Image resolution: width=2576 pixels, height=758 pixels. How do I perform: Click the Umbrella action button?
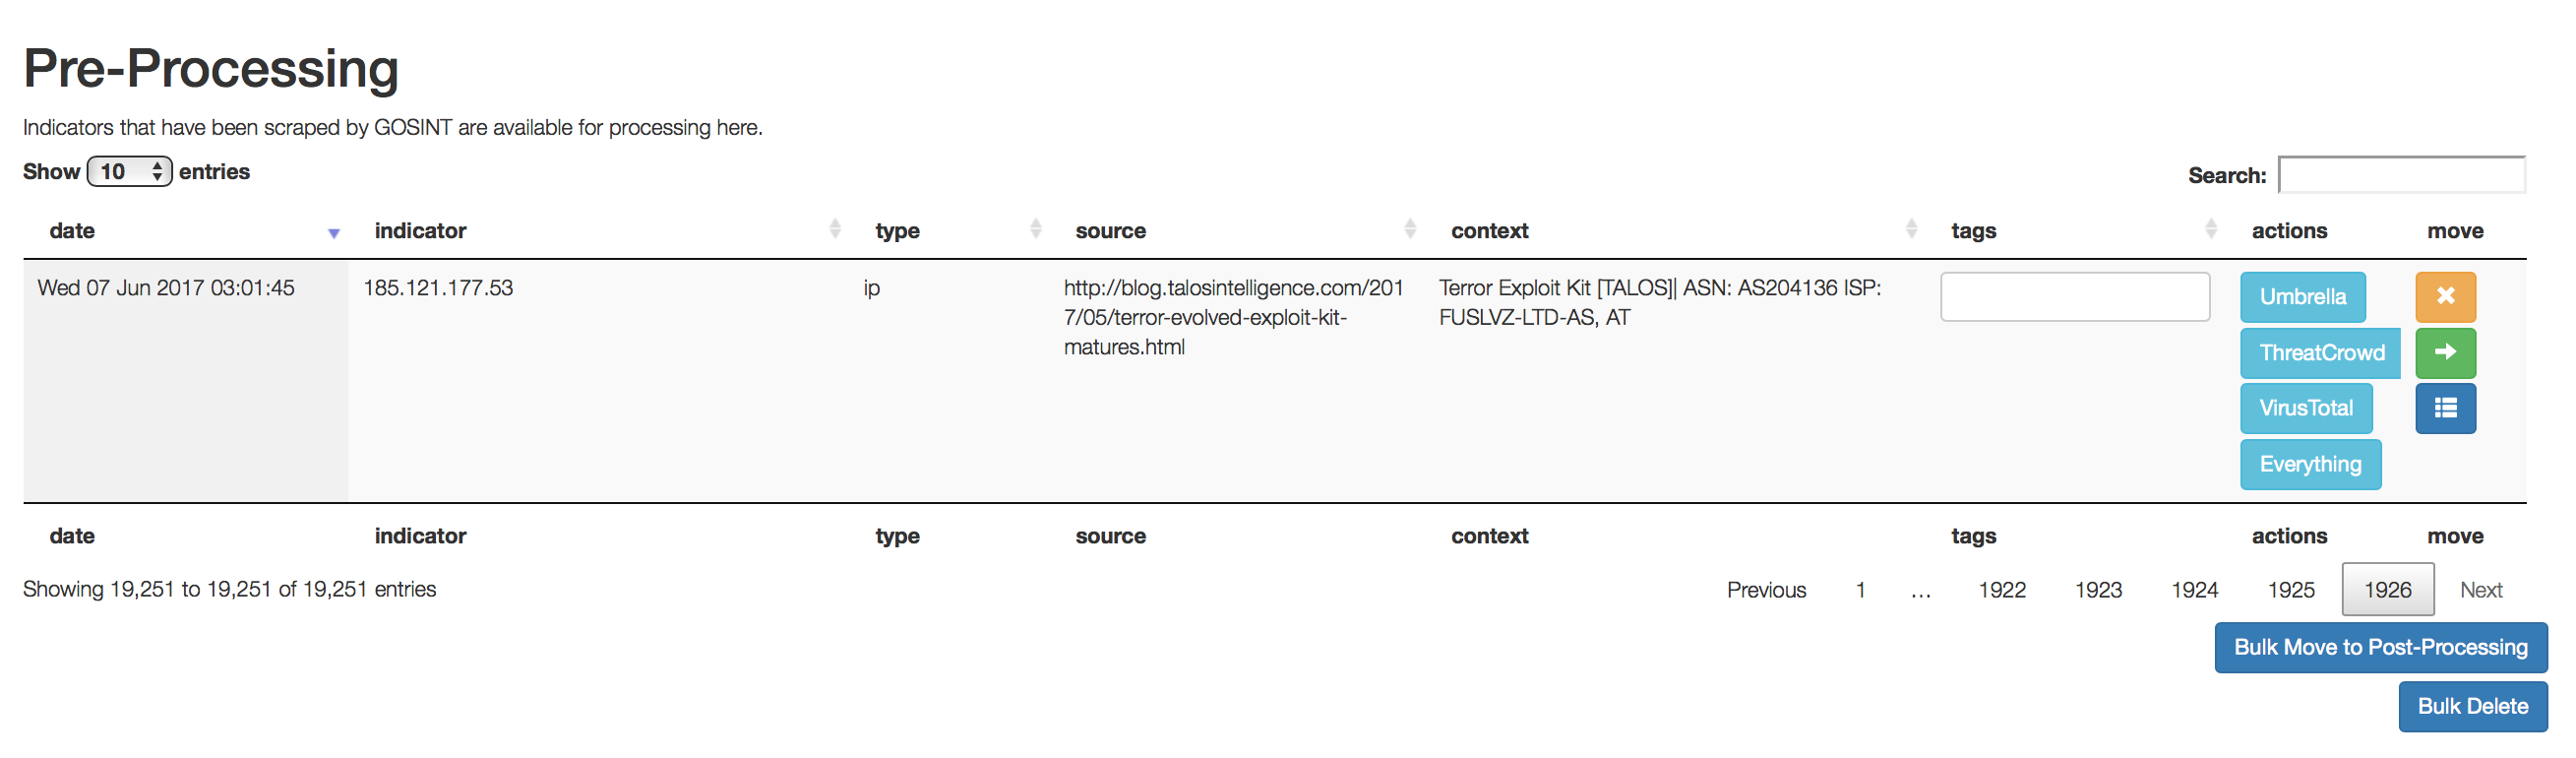2302,297
